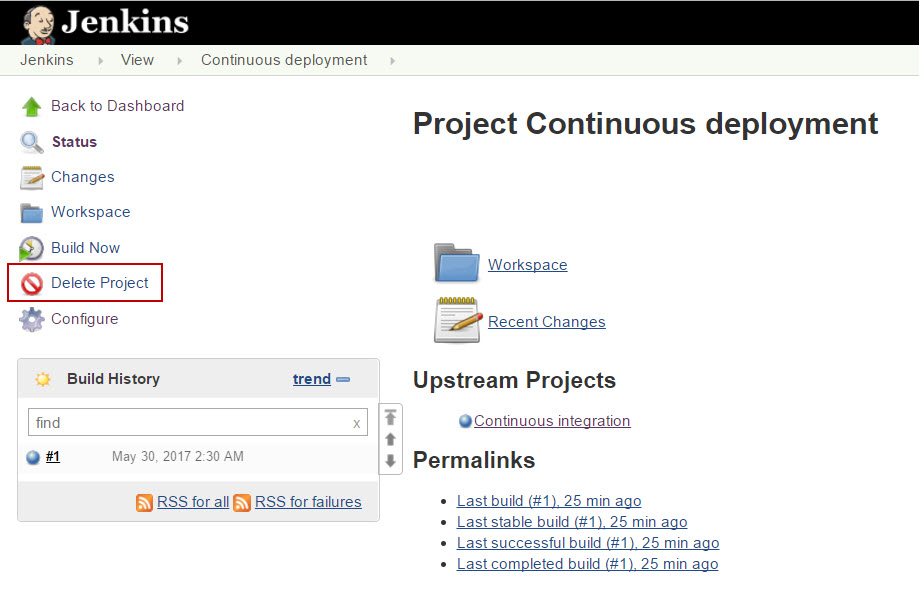Image resolution: width=919 pixels, height=592 pixels.
Task: Click the Status magnifying glass icon
Action: [32, 142]
